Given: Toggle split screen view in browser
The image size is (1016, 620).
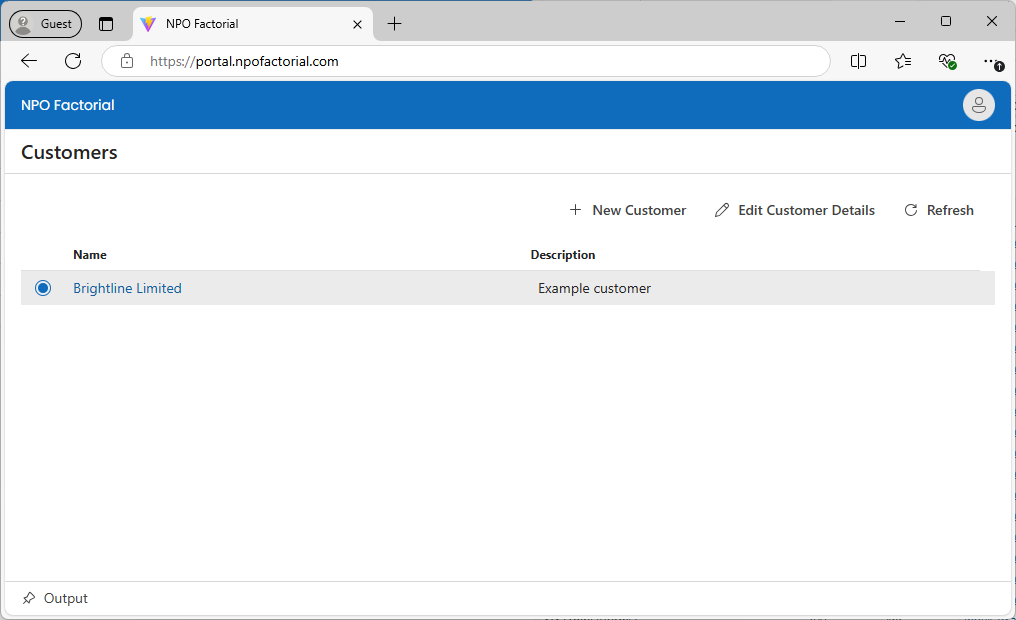Looking at the screenshot, I should (x=858, y=61).
